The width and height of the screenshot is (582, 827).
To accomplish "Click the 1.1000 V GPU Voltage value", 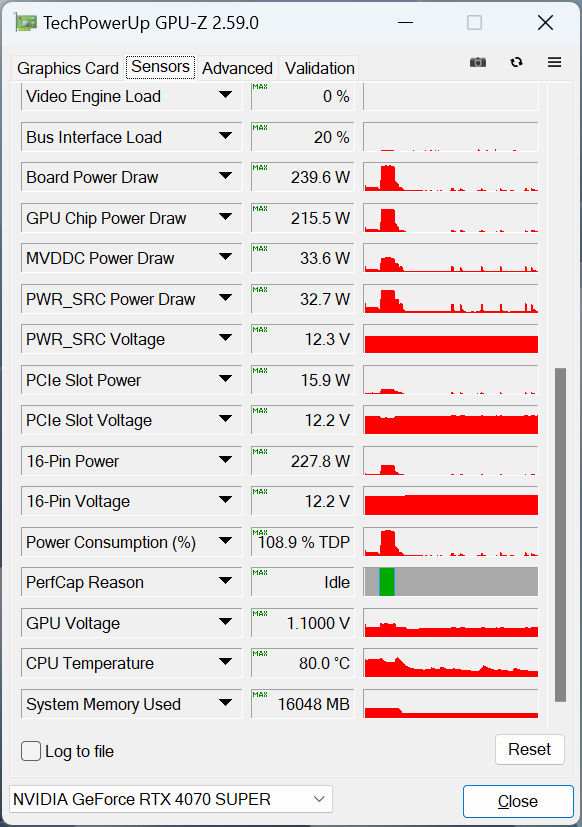I will pos(303,623).
